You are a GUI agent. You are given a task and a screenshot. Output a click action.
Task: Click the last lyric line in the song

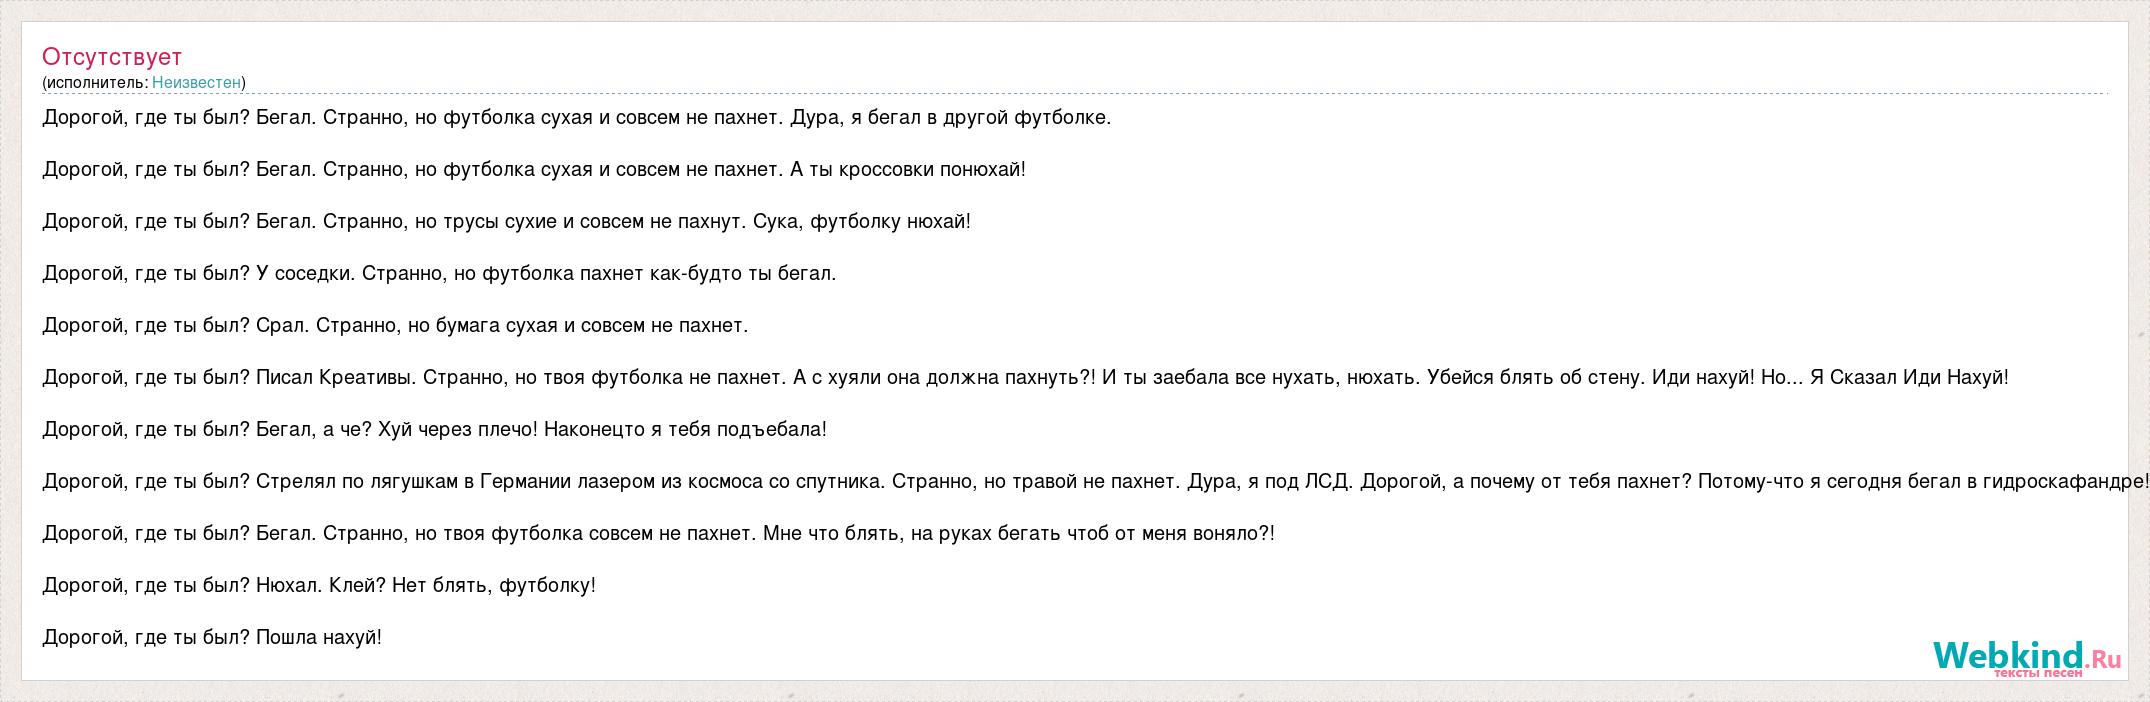pos(212,637)
